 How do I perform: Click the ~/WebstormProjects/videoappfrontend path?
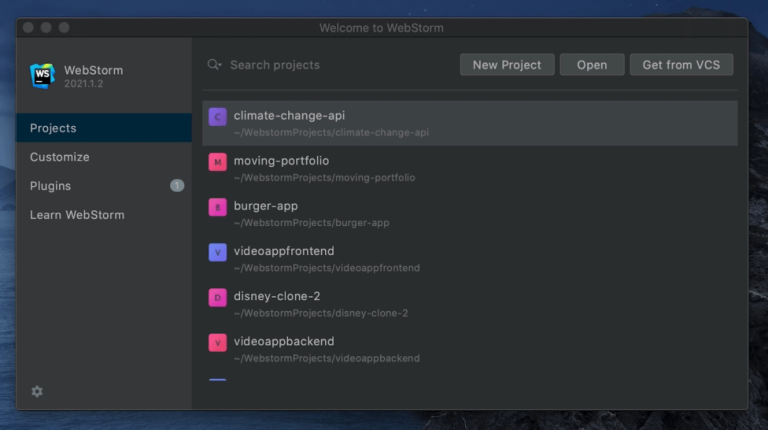pyautogui.click(x=327, y=268)
